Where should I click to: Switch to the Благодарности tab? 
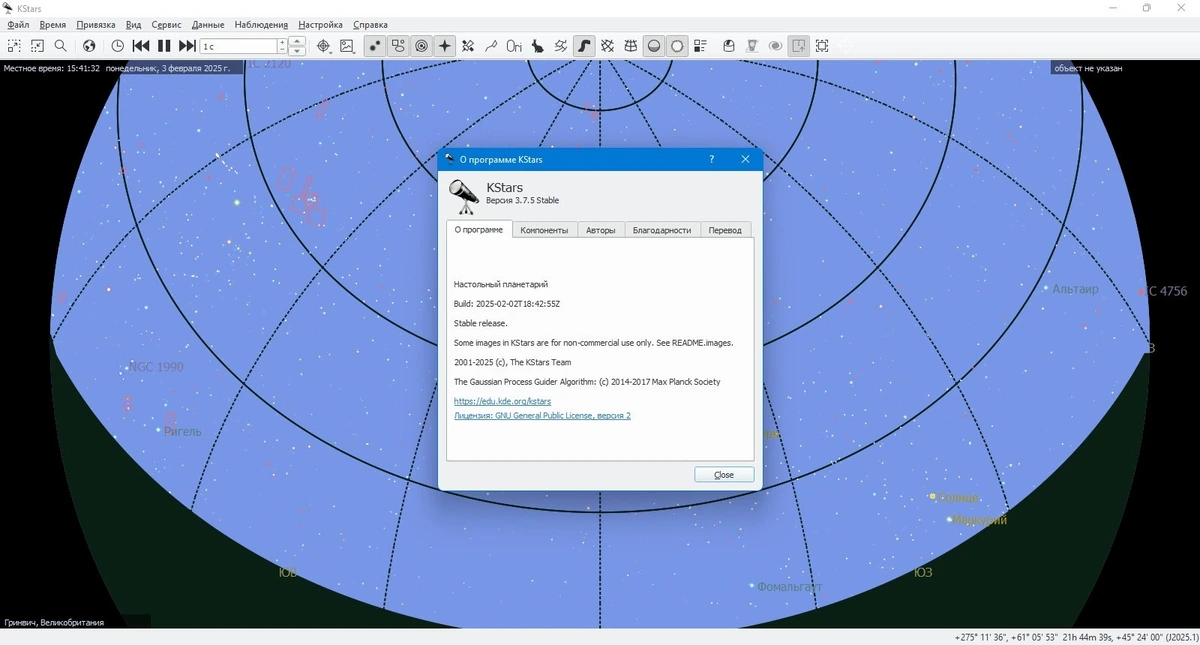662,230
